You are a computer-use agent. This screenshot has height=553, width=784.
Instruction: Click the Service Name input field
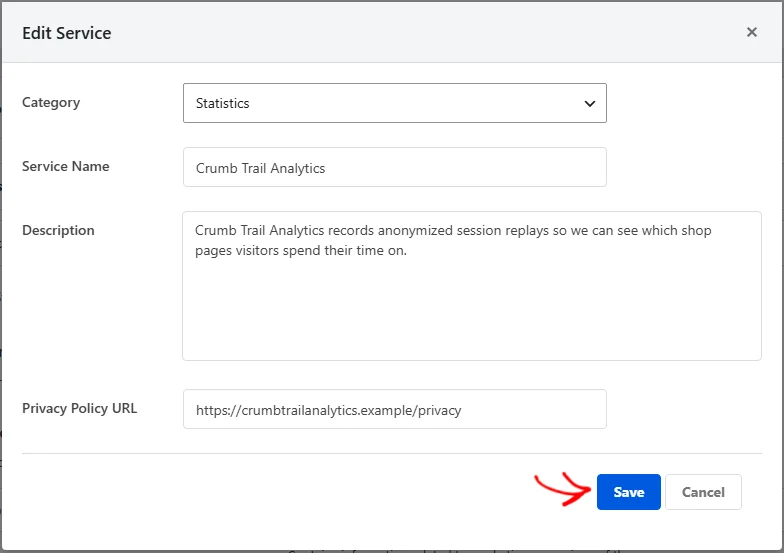[394, 167]
